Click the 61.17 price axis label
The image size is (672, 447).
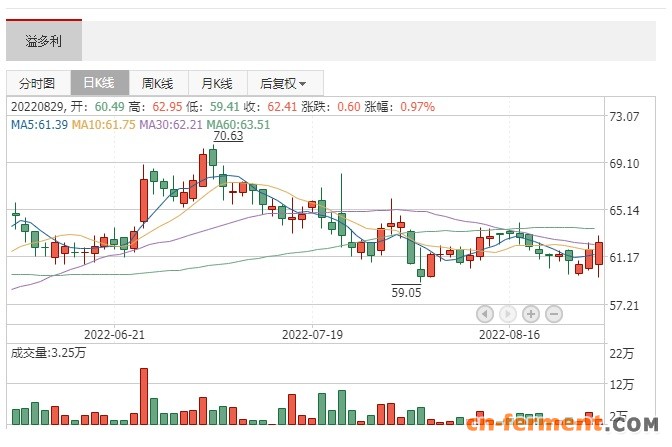pos(624,258)
